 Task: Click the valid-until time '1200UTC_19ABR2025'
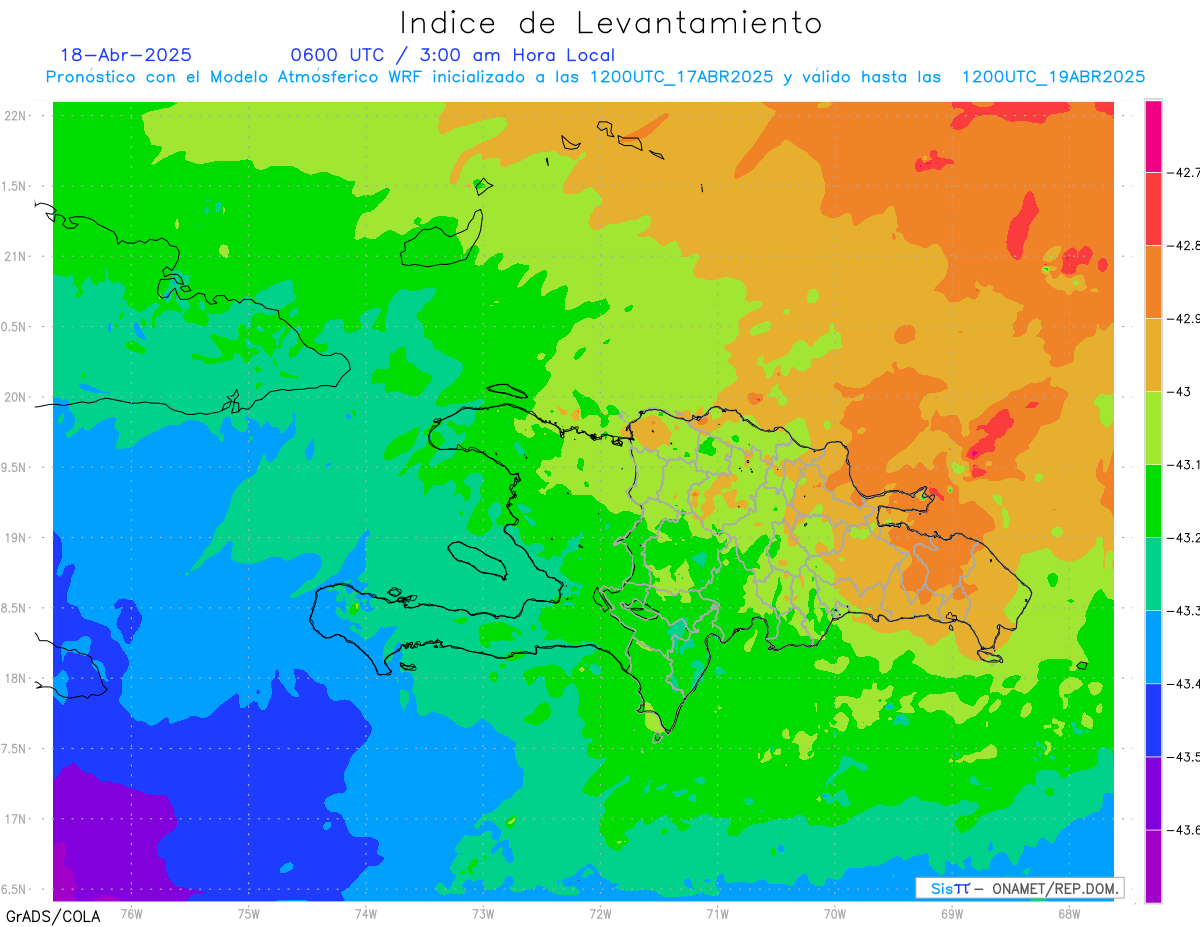pyautogui.click(x=1053, y=77)
